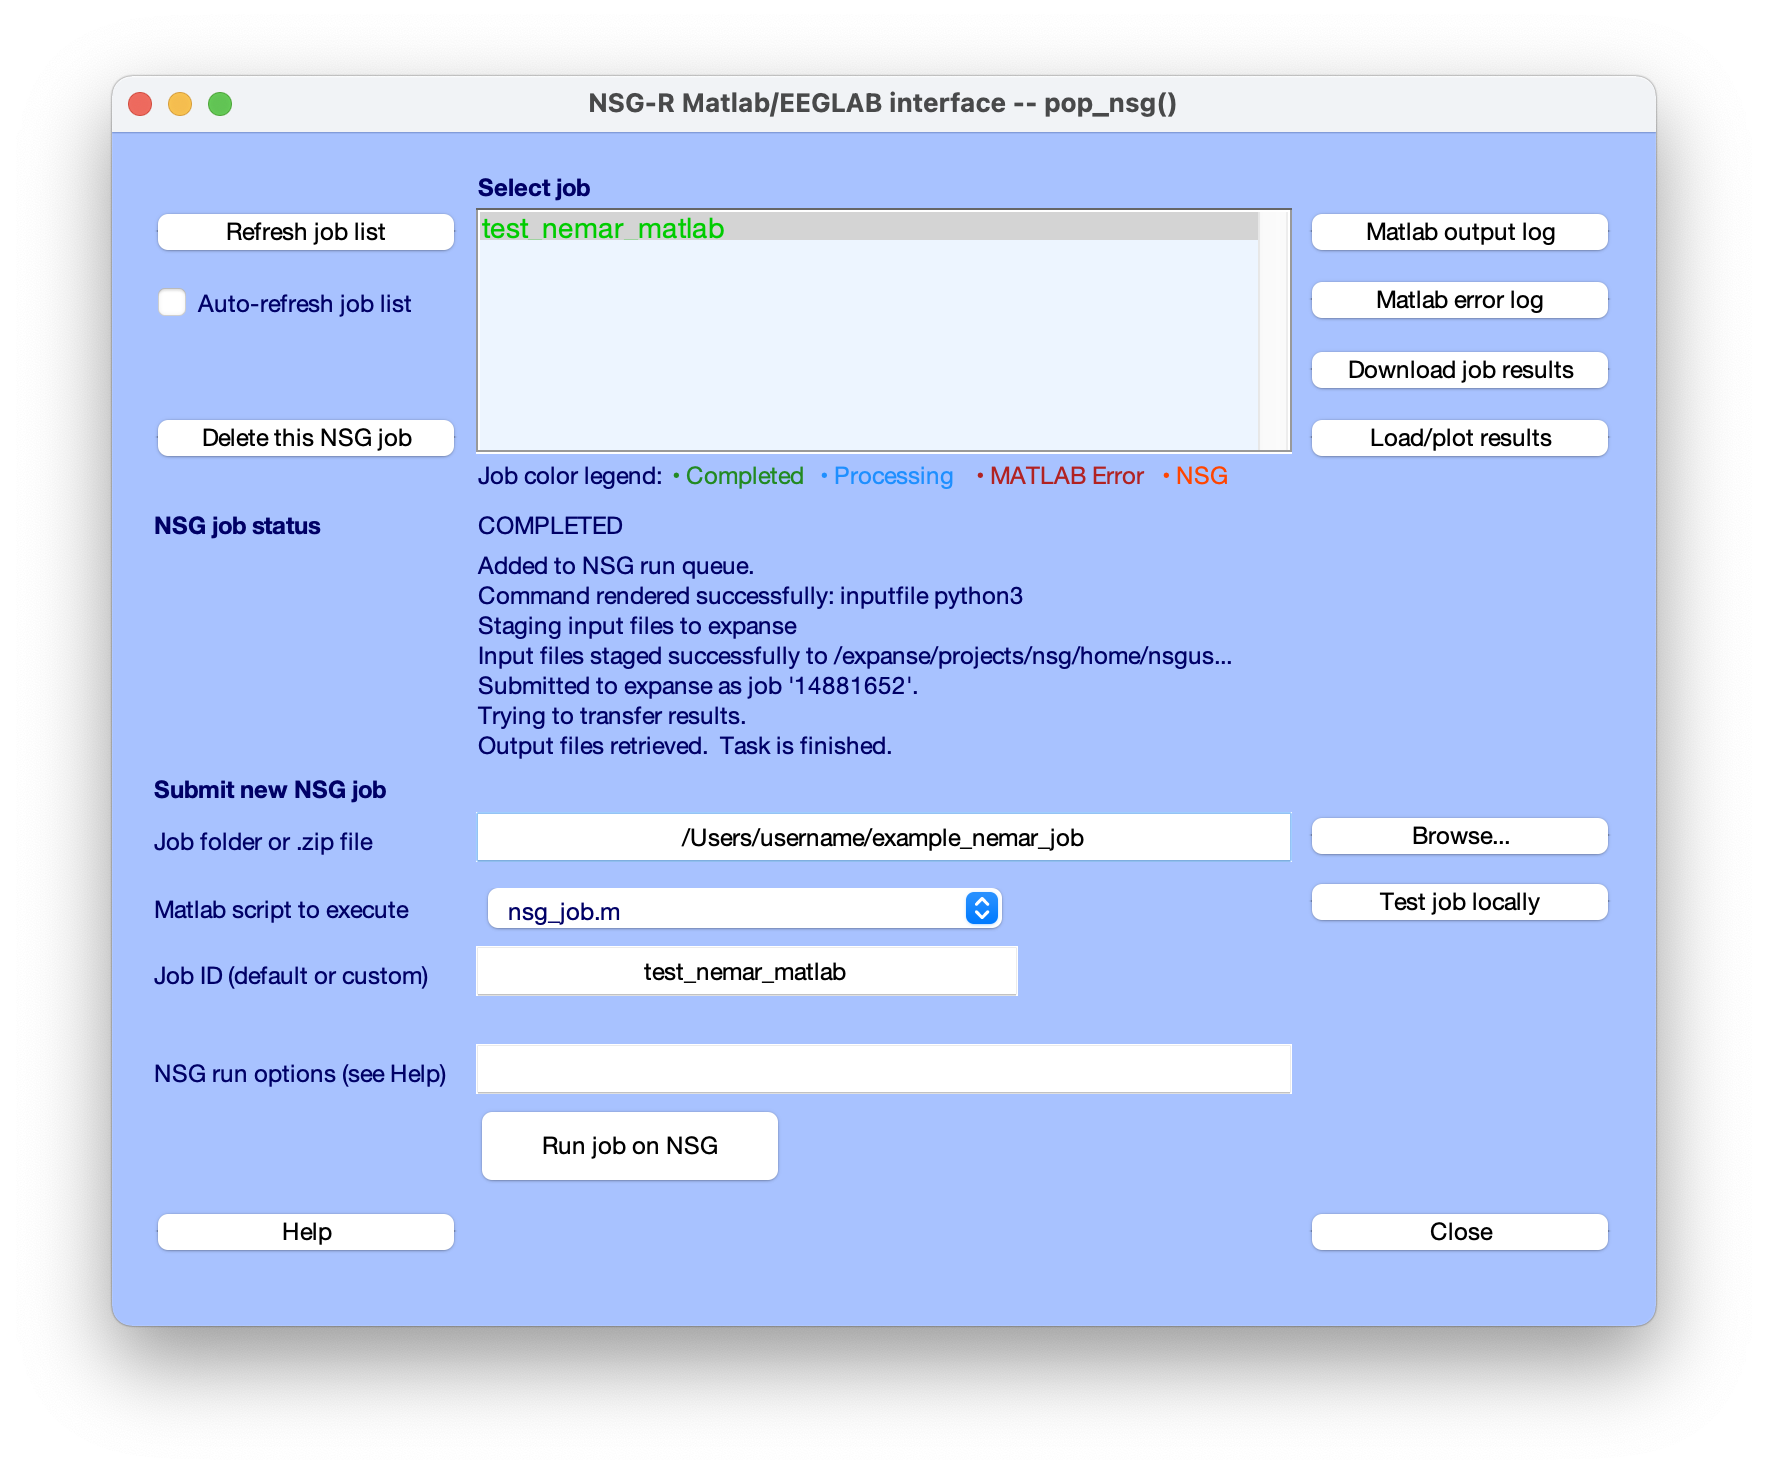Image resolution: width=1768 pixels, height=1474 pixels.
Task: Click Test job locally button
Action: 1460,902
